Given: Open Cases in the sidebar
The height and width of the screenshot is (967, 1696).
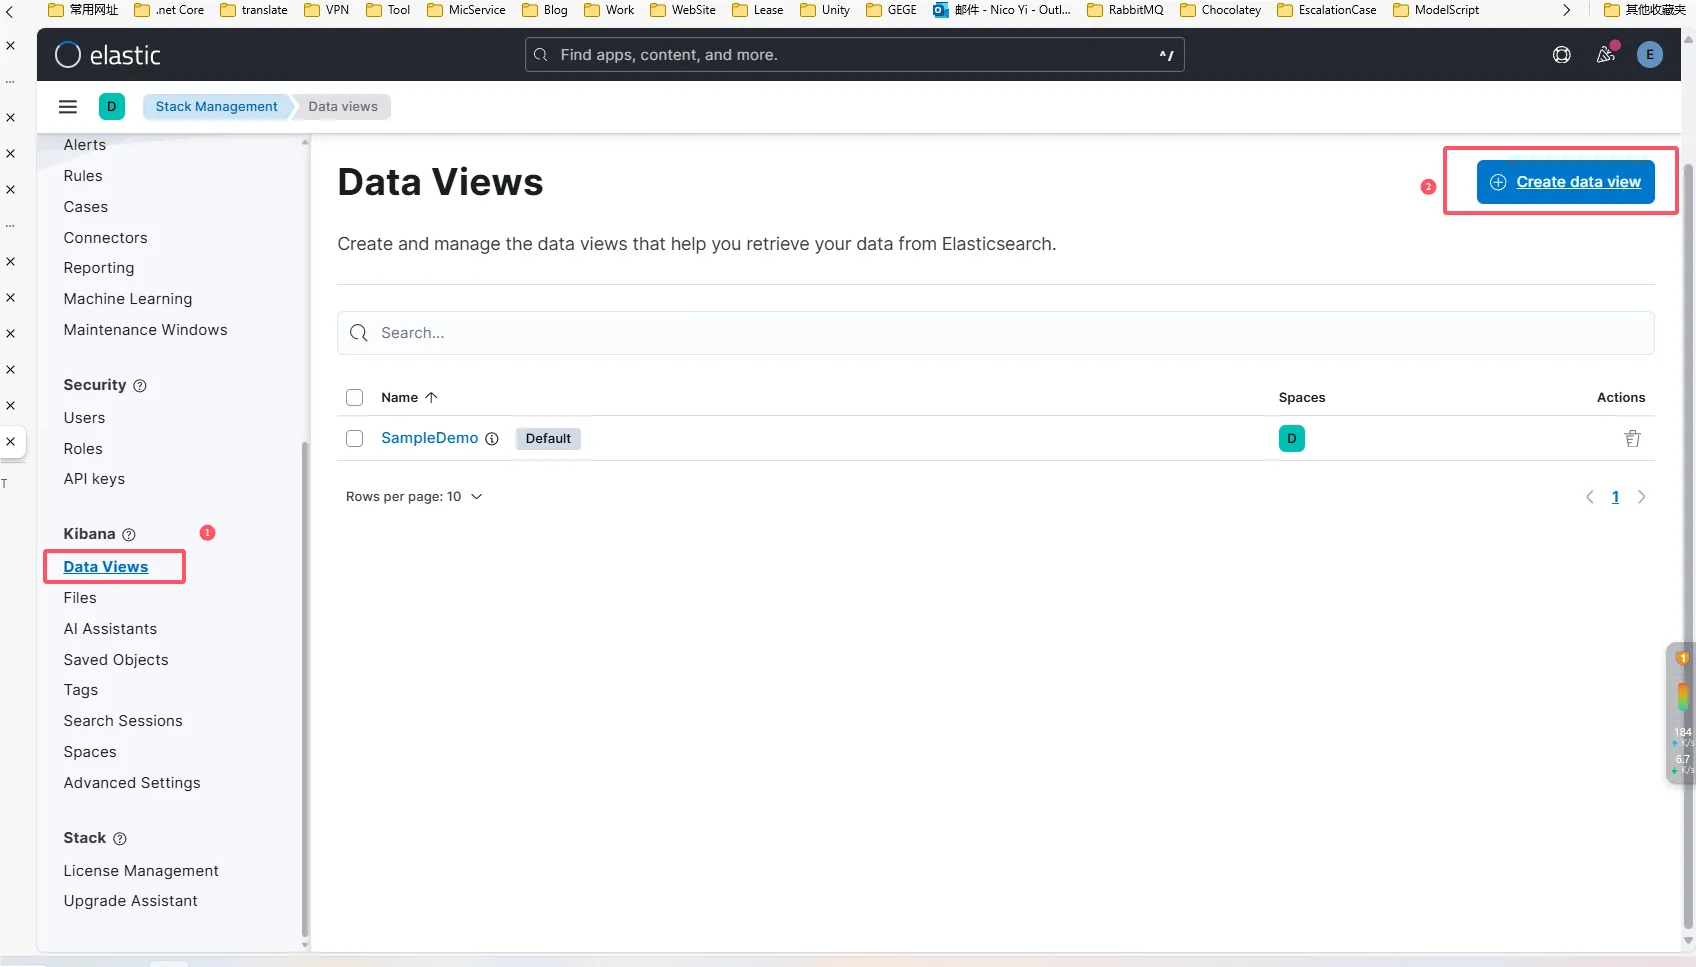Looking at the screenshot, I should tap(86, 207).
